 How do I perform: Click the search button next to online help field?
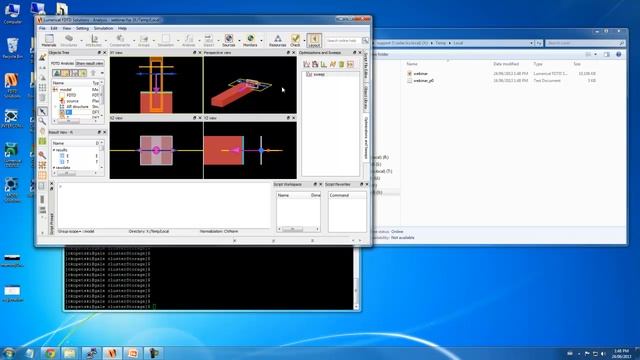pyautogui.click(x=365, y=40)
